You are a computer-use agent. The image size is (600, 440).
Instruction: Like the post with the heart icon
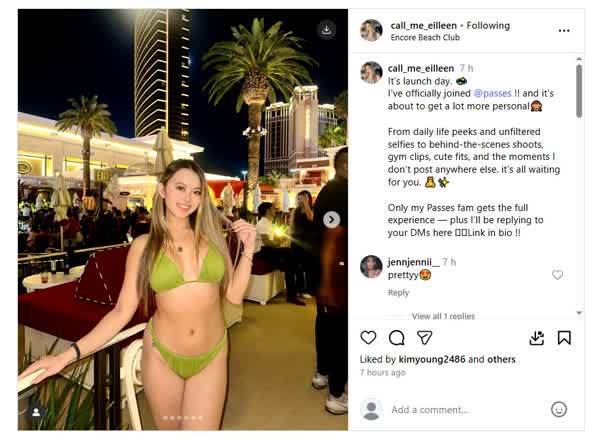tap(368, 337)
